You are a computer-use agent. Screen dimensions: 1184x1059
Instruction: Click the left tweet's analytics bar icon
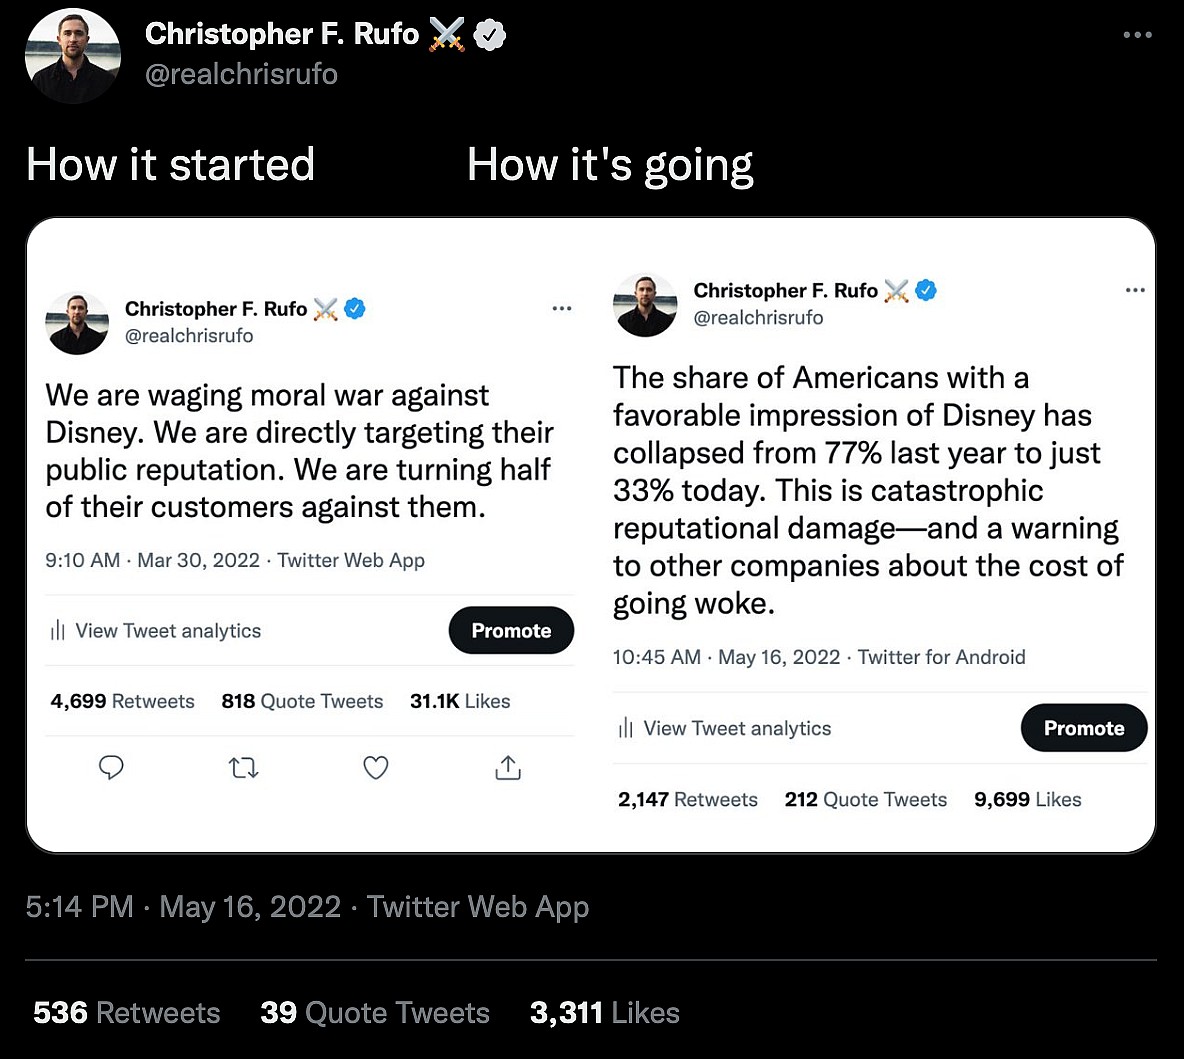58,631
